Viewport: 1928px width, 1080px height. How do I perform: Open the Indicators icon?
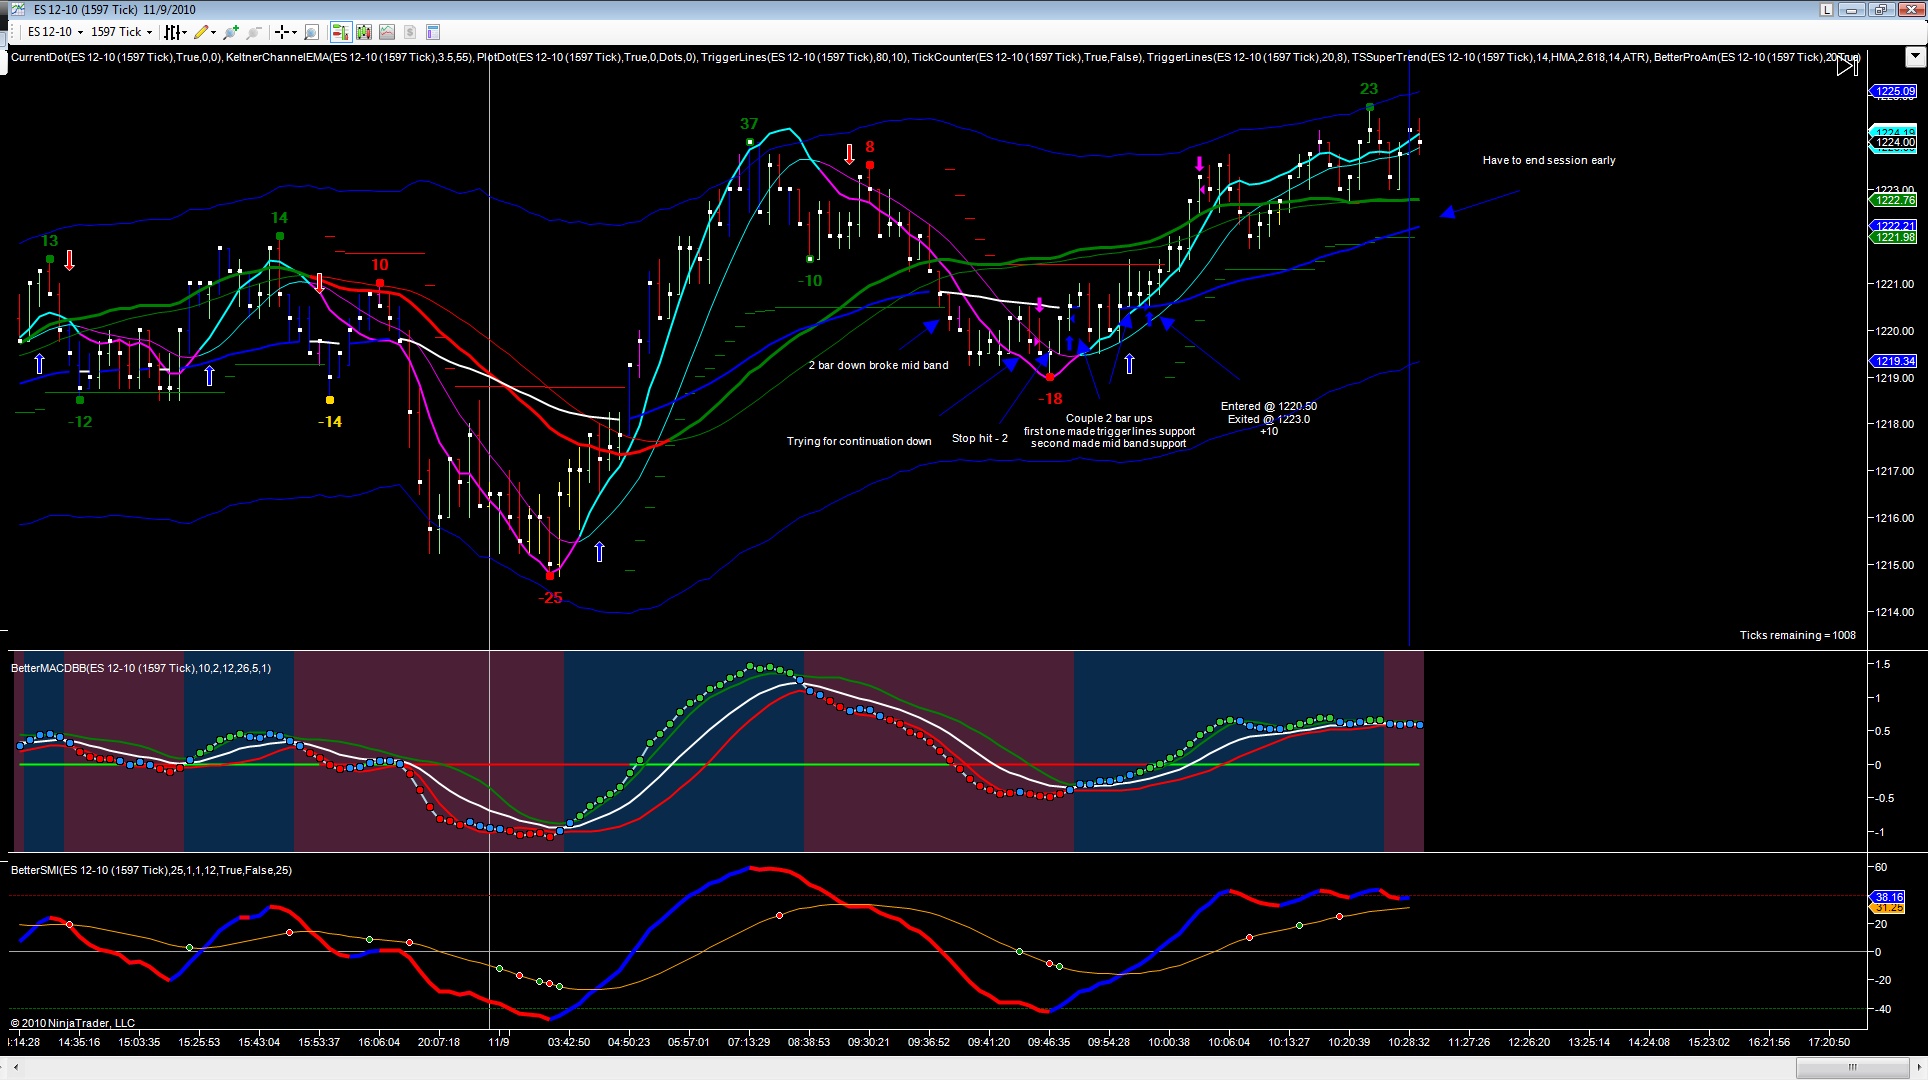coord(386,32)
